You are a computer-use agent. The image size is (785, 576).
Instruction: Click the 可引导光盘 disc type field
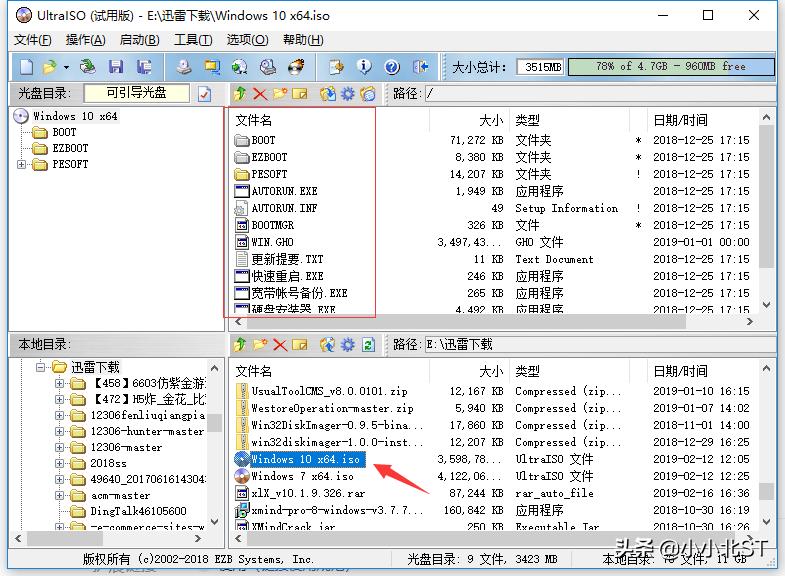(137, 93)
